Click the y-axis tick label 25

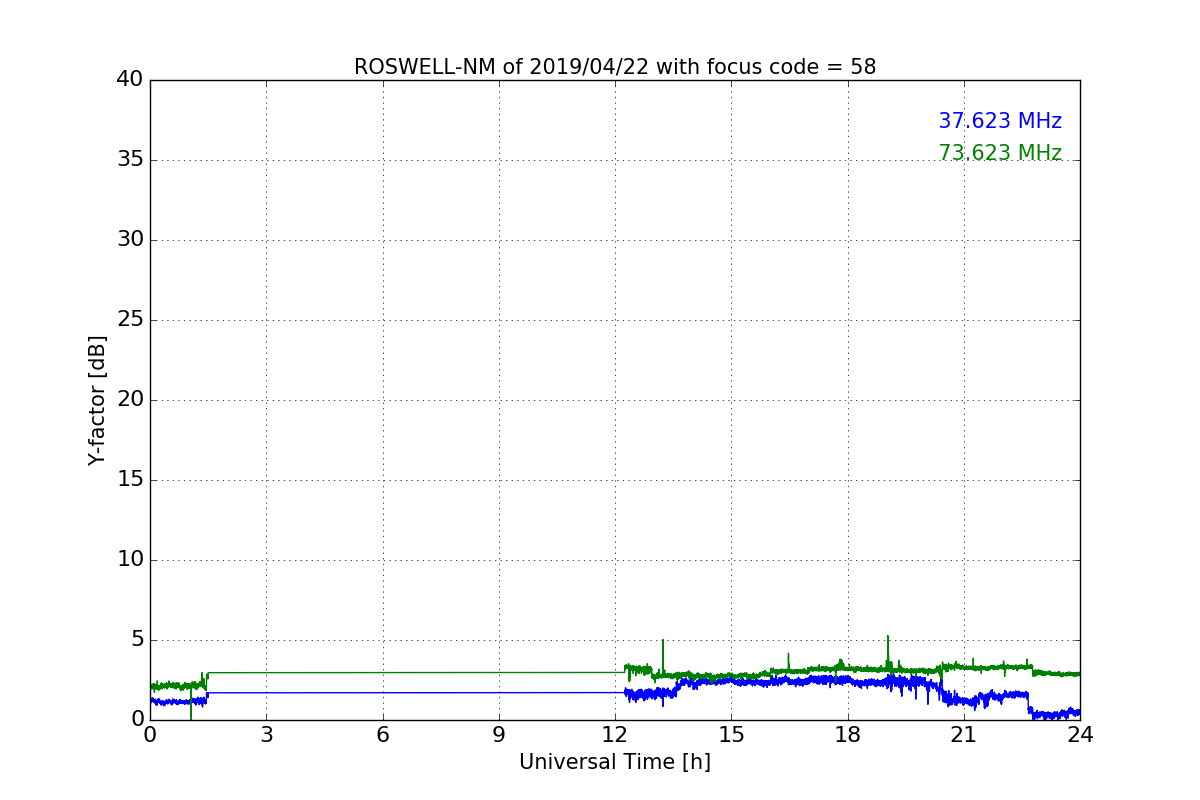point(130,320)
